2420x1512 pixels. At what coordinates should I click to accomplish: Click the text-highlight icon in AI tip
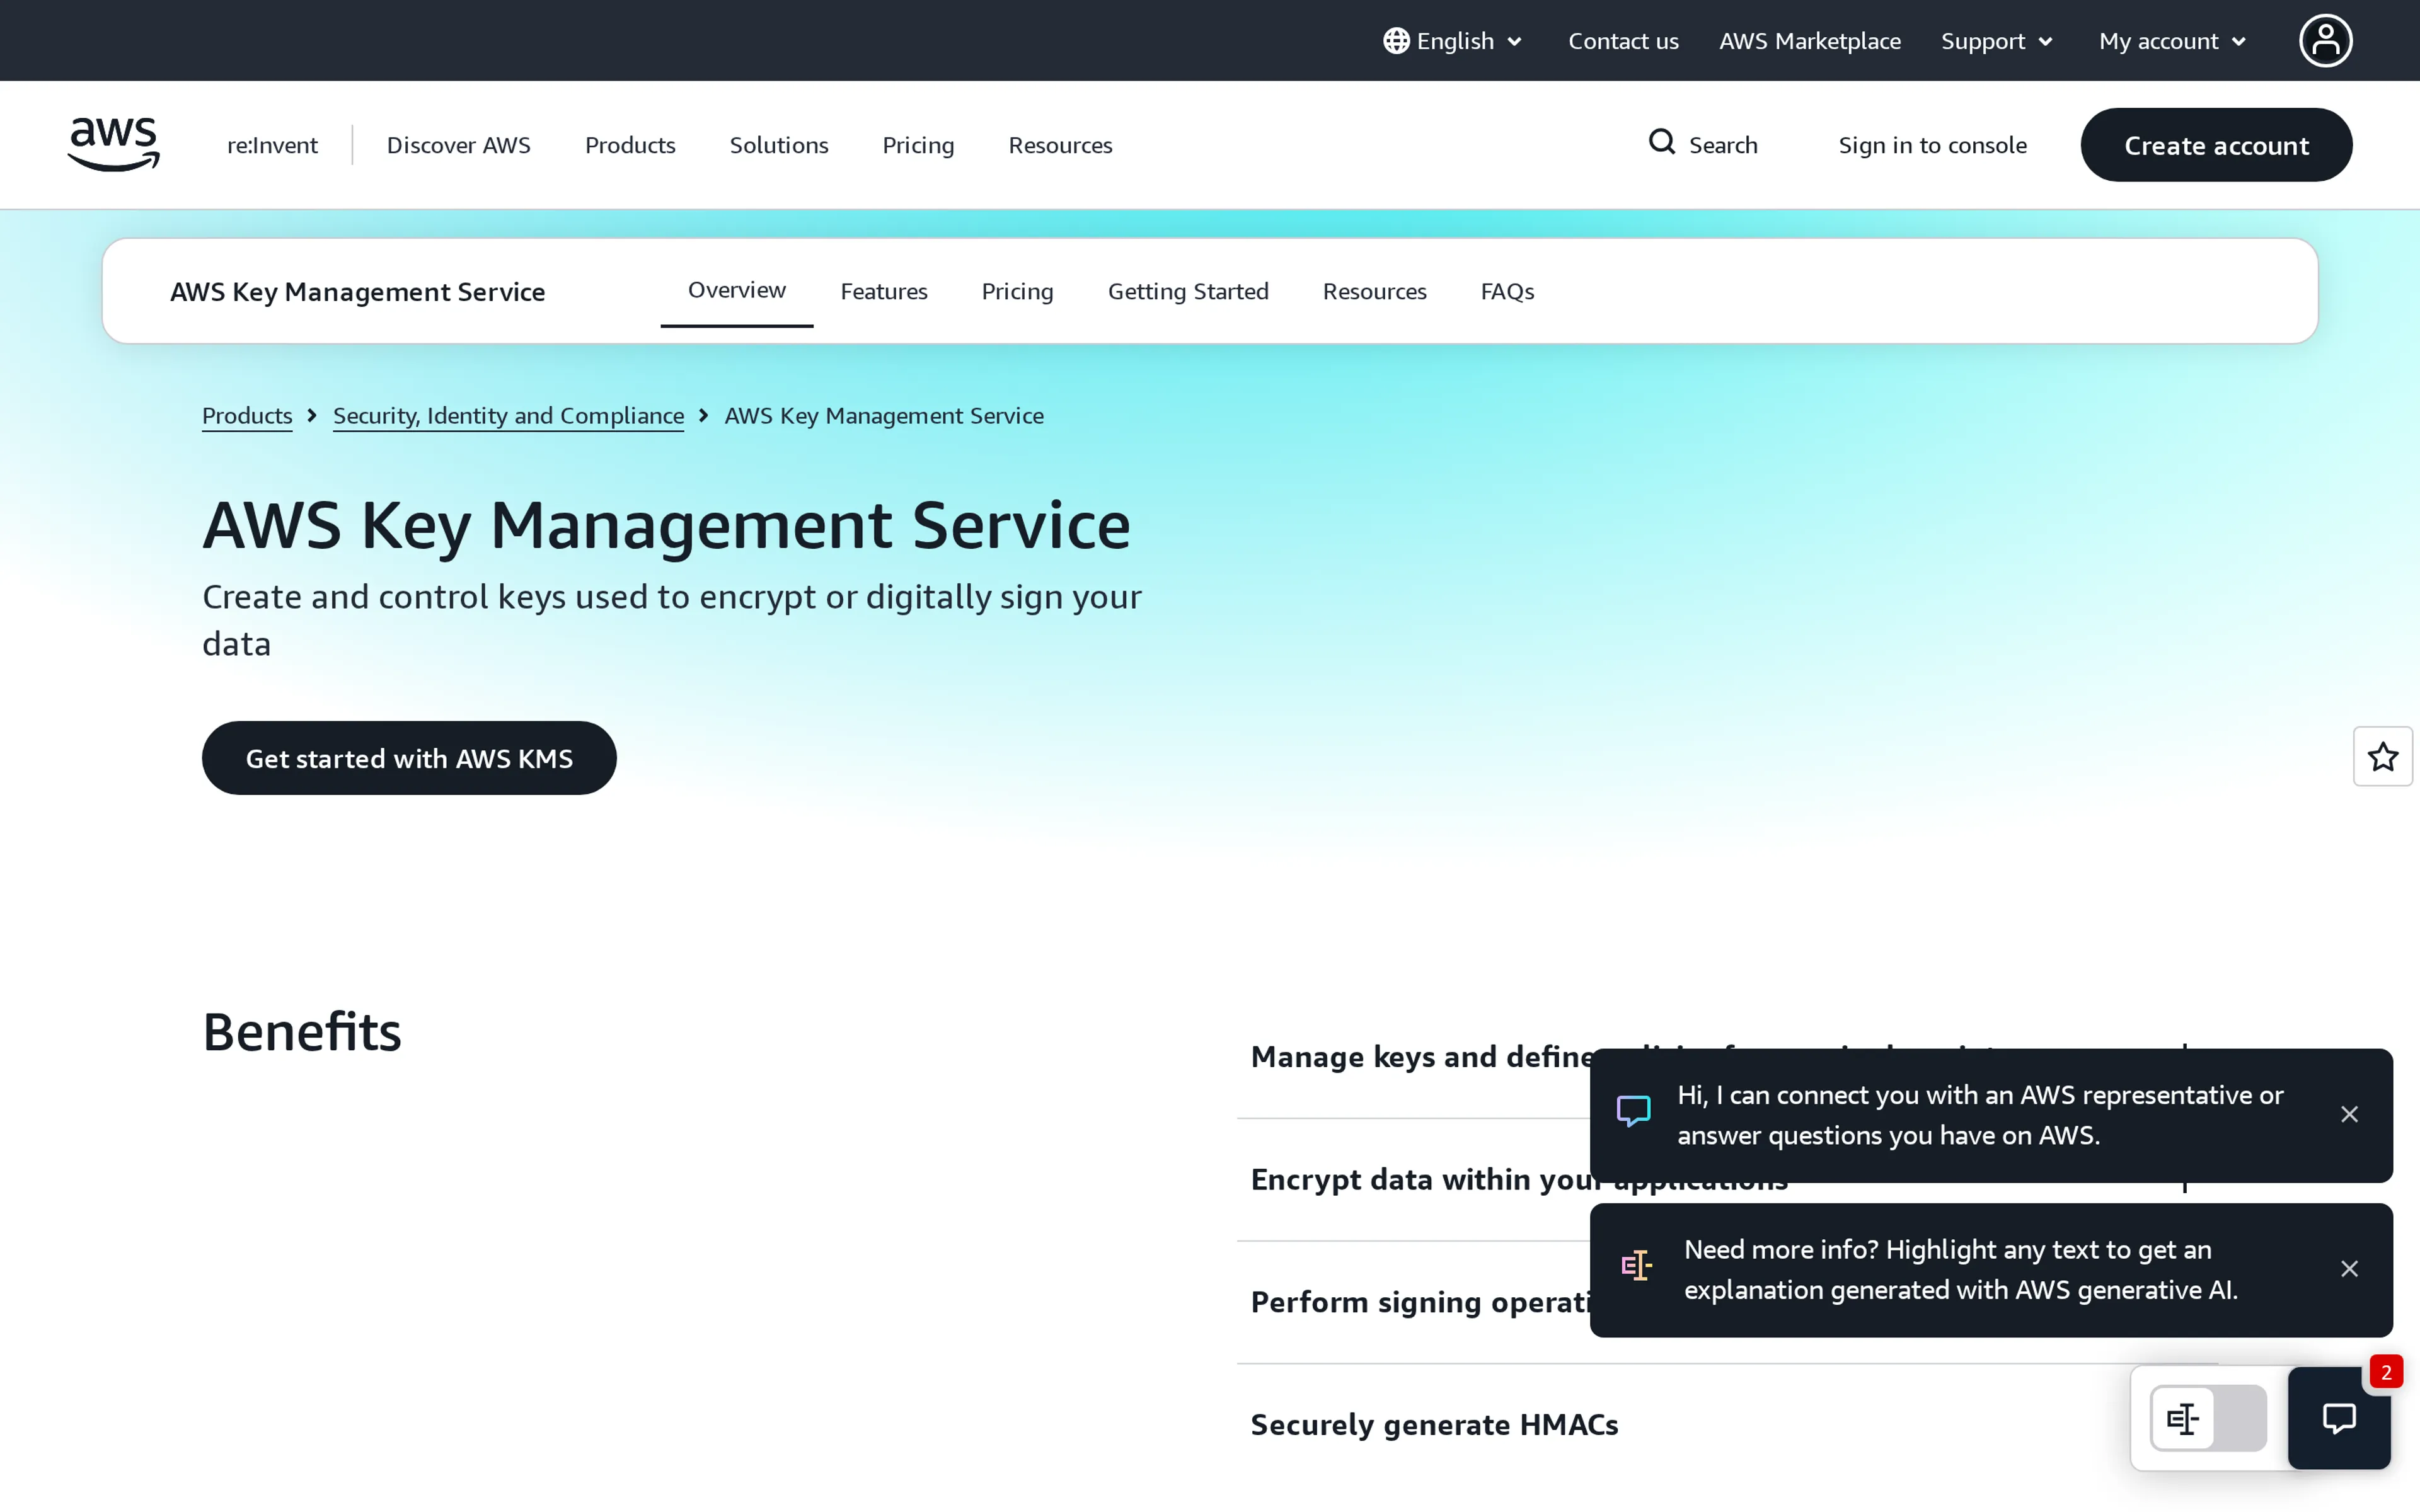[x=1636, y=1265]
